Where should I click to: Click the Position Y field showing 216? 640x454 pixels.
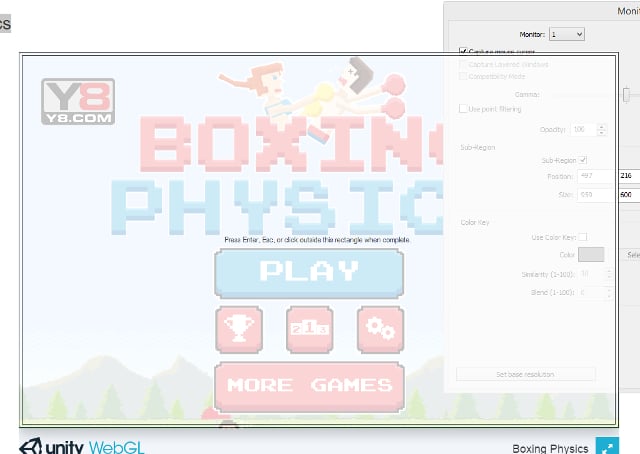pyautogui.click(x=629, y=176)
